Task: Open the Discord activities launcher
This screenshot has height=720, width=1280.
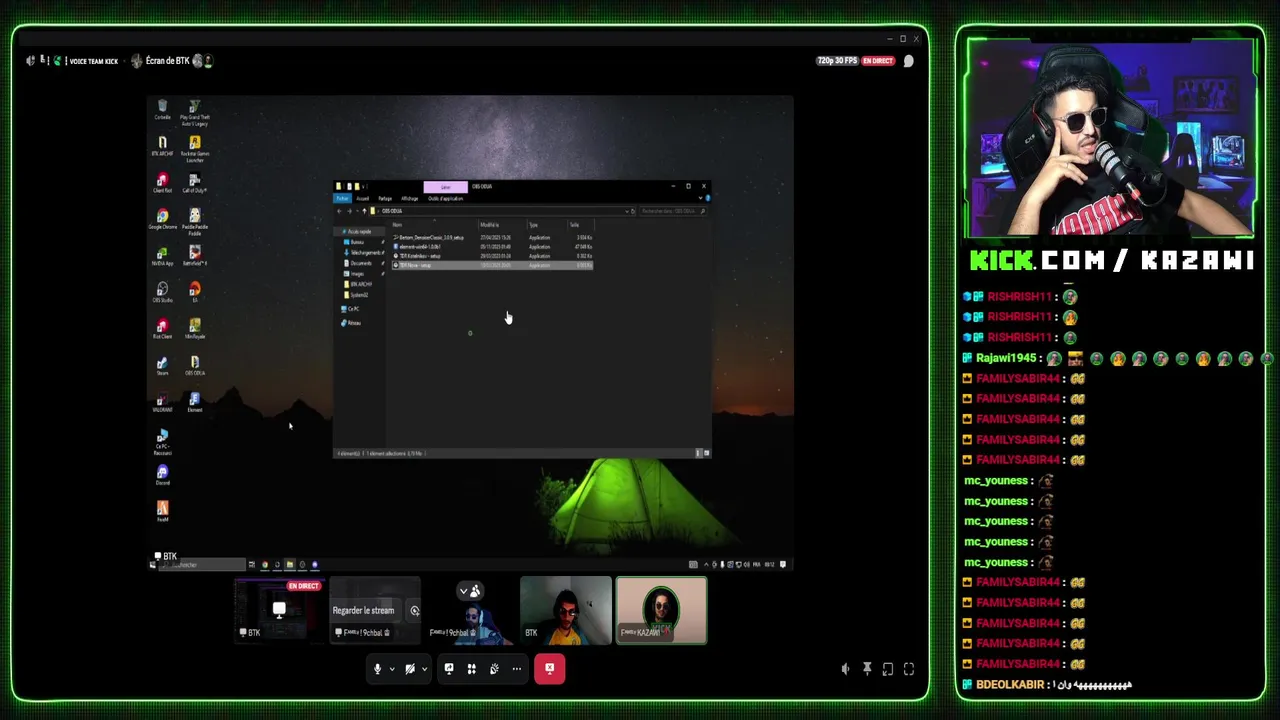Action: (472, 669)
